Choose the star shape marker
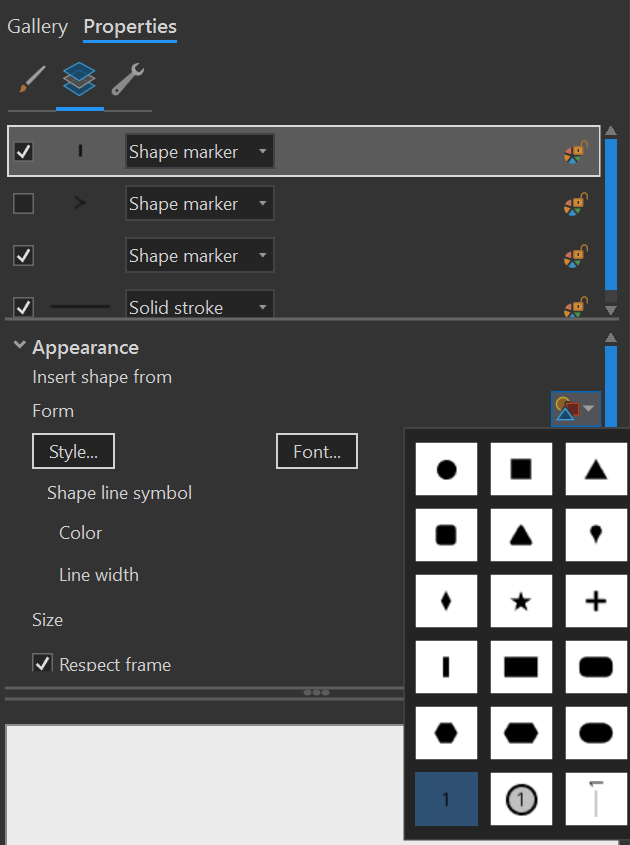Screen dimensions: 630x845 pyautogui.click(x=521, y=601)
